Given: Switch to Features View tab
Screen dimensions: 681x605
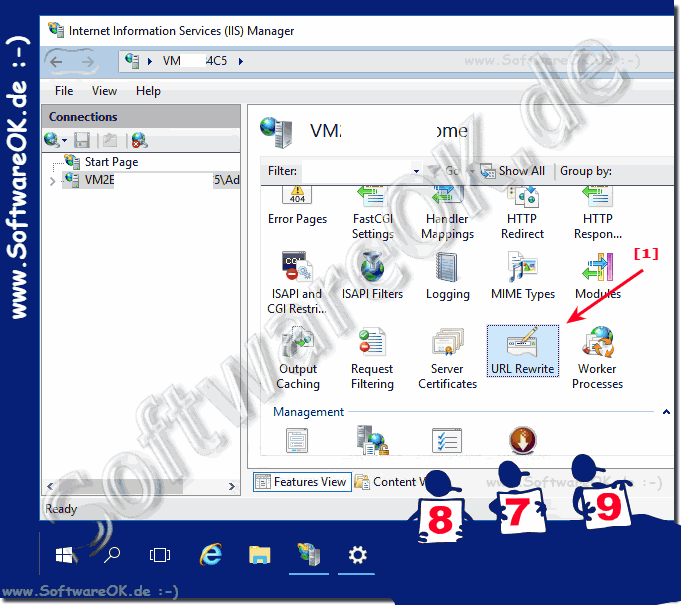Looking at the screenshot, I should (302, 482).
